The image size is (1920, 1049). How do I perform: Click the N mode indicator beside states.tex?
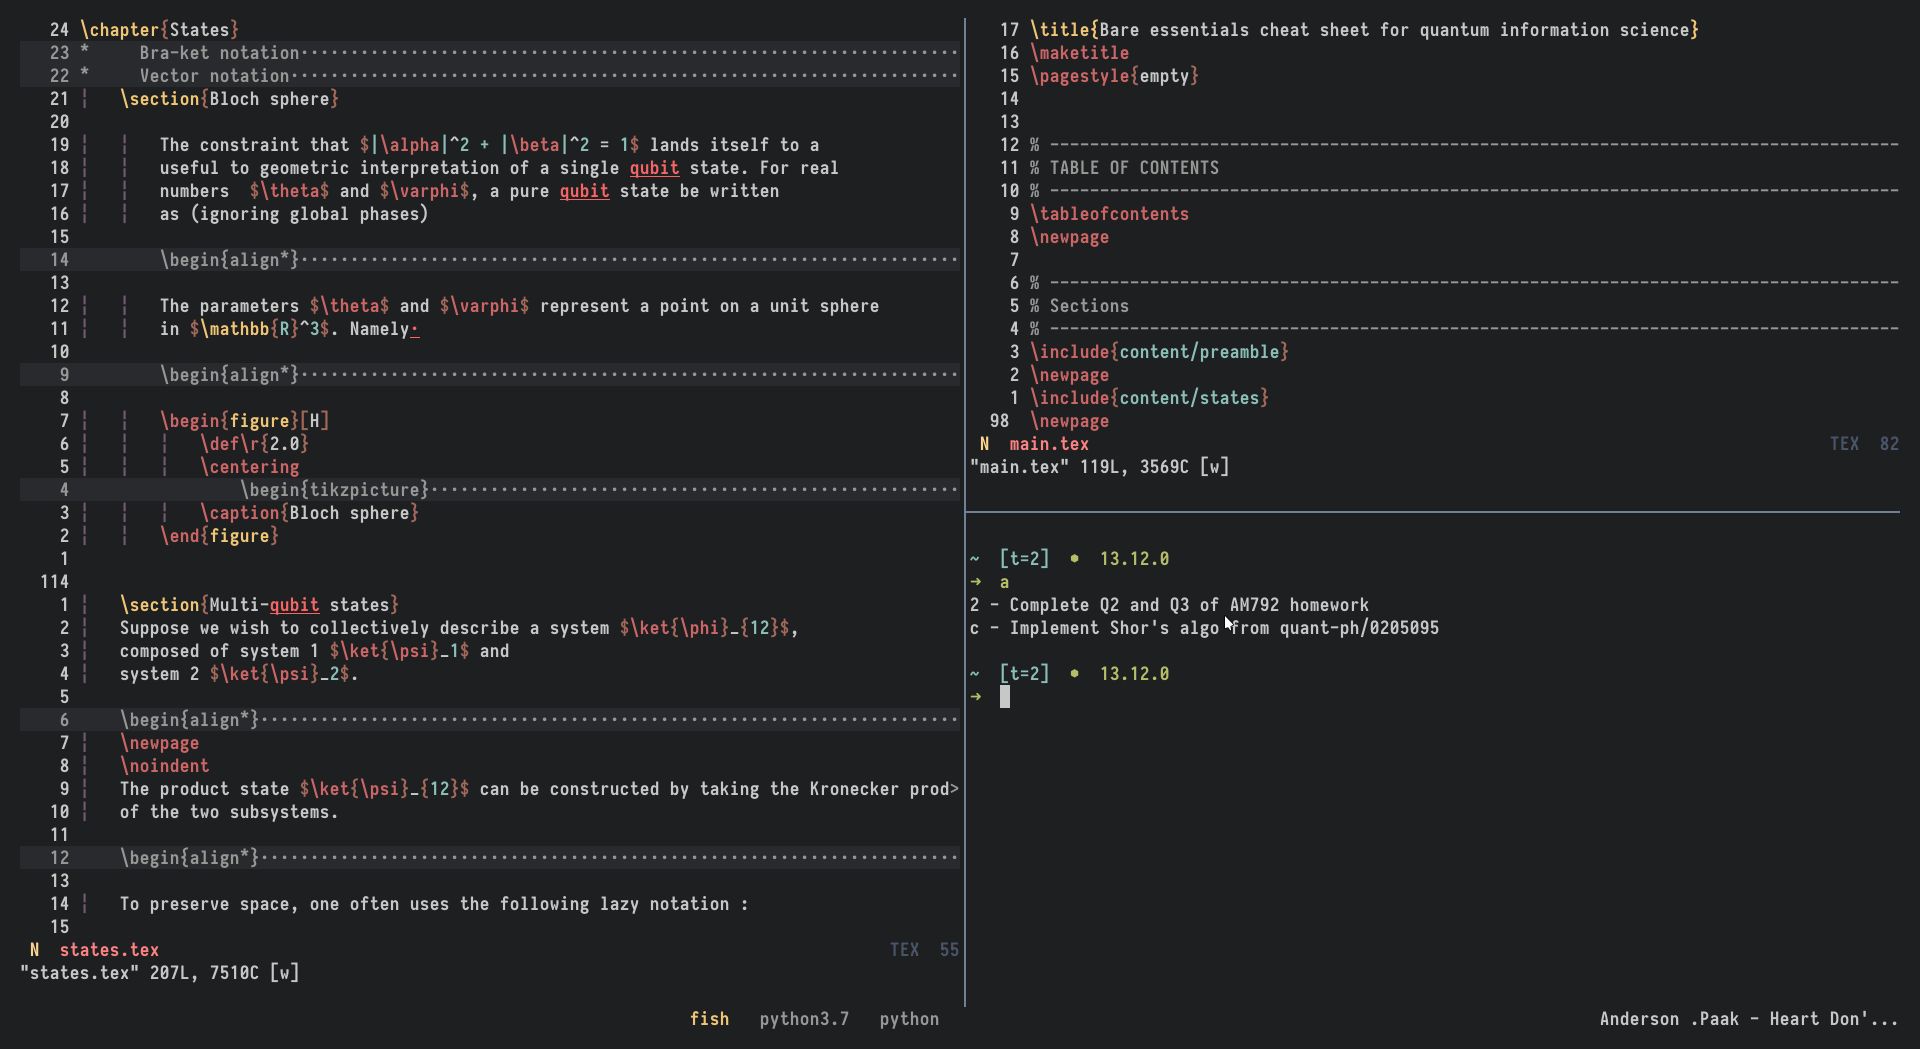34,949
